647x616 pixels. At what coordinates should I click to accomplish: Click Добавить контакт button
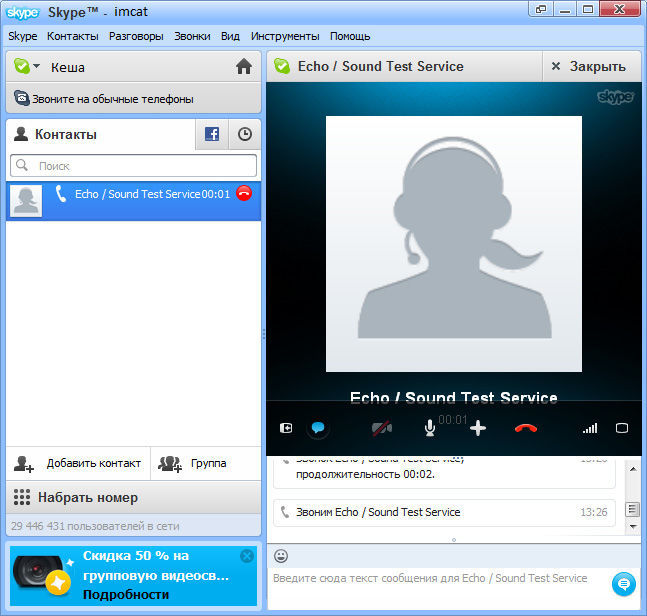[x=79, y=463]
